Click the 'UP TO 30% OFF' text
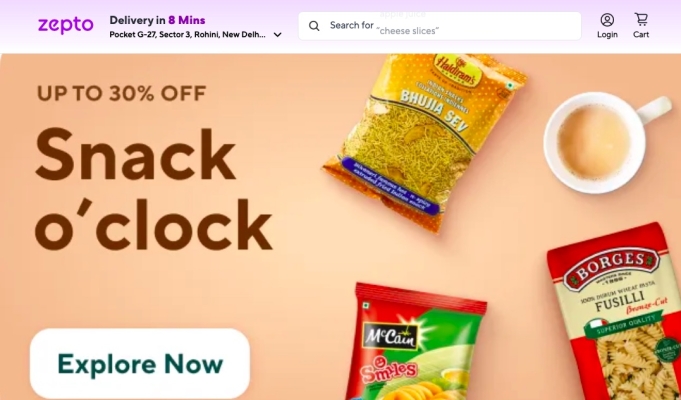The width and height of the screenshot is (681, 400). coord(122,93)
